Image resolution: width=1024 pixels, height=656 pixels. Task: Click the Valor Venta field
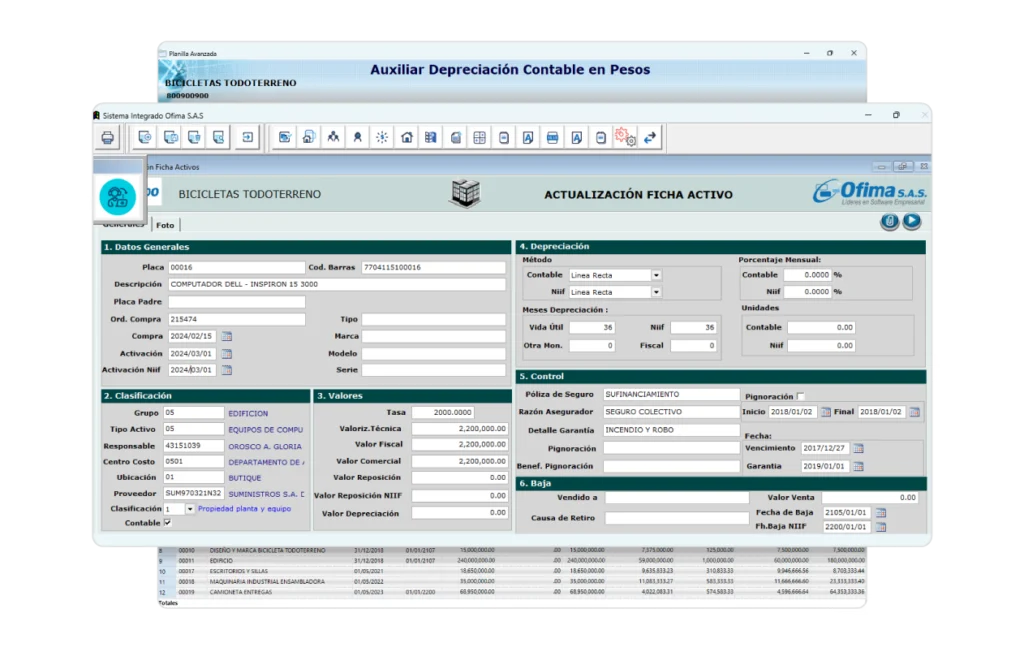click(x=870, y=498)
